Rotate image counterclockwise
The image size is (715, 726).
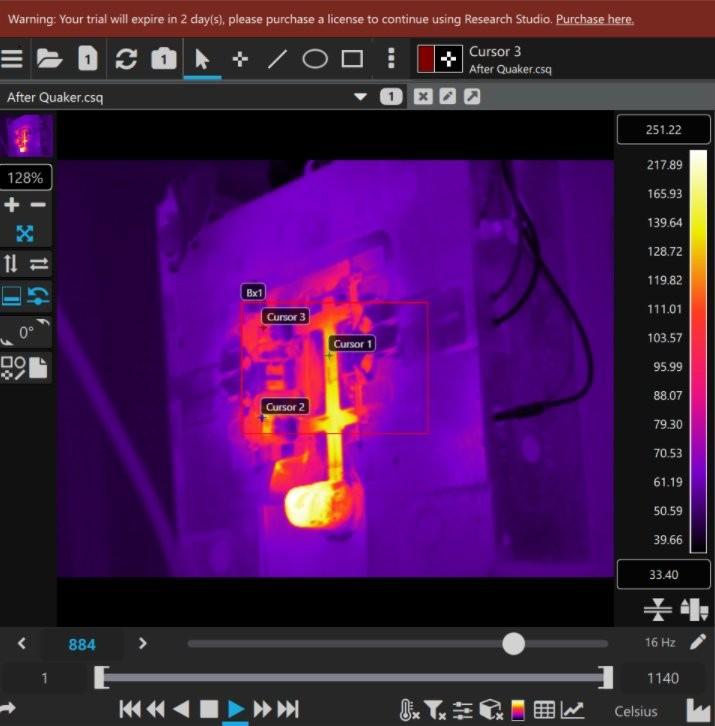pos(6,342)
